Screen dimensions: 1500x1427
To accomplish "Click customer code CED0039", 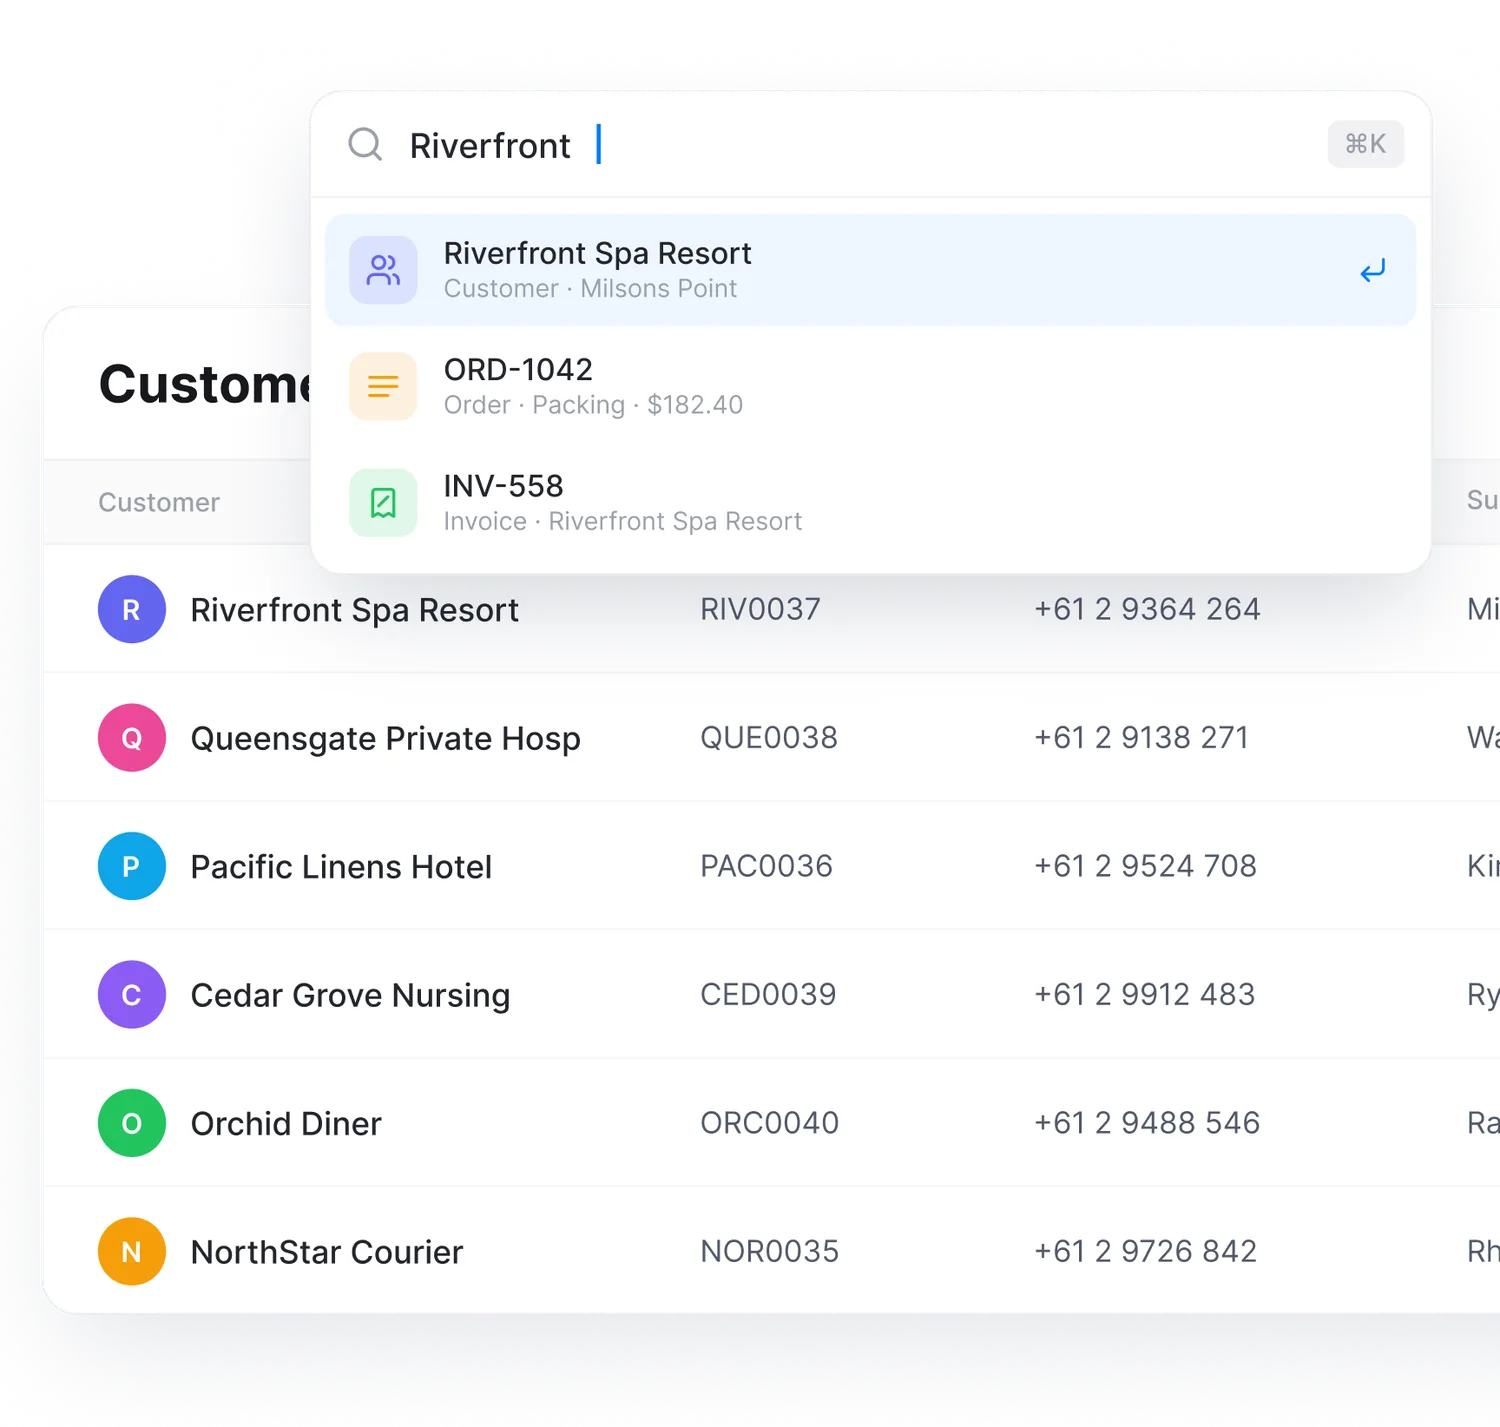I will [768, 995].
